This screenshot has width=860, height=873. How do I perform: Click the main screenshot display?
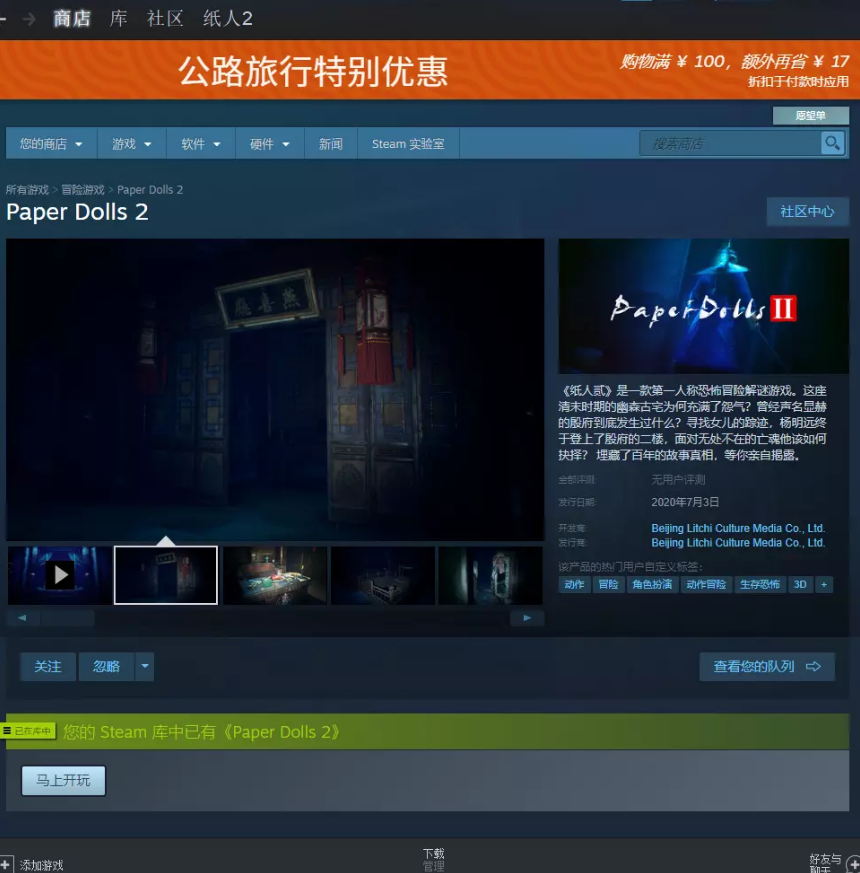(x=275, y=390)
